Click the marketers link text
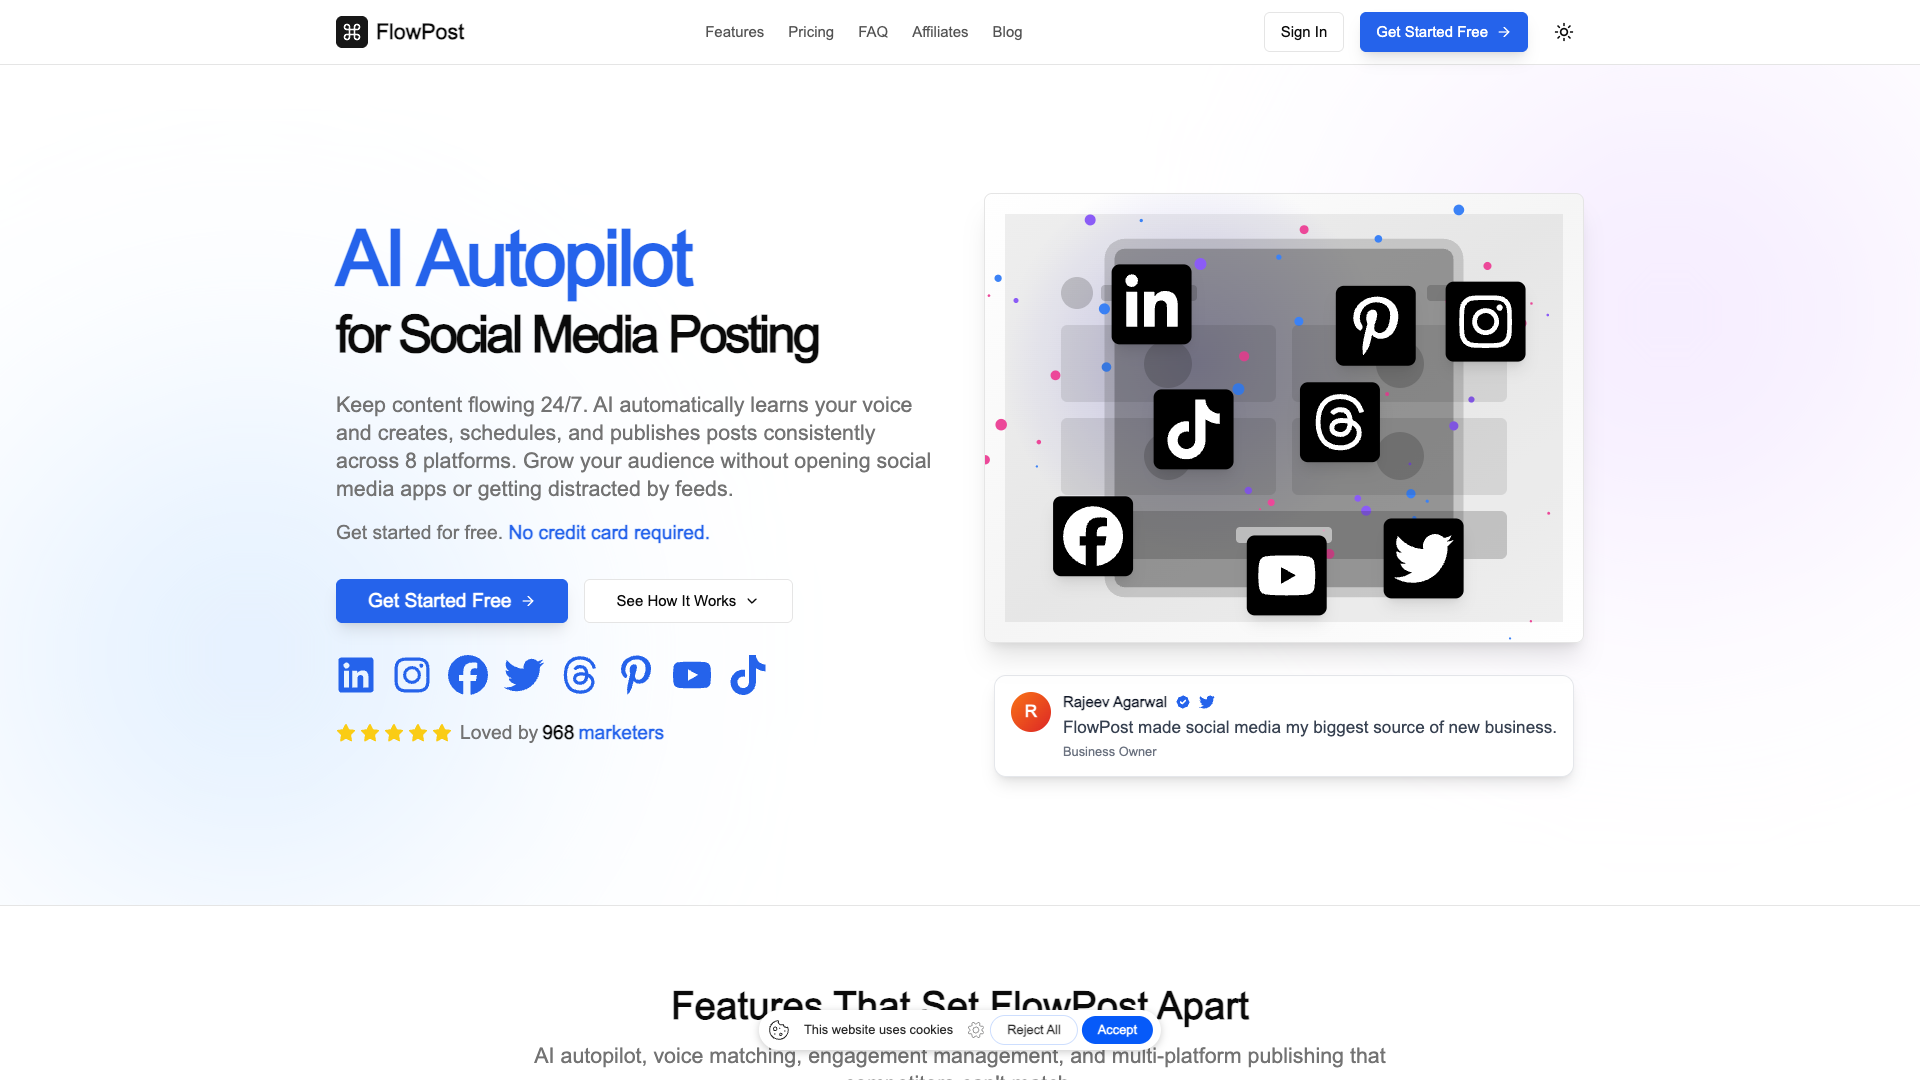This screenshot has width=1920, height=1080. coord(621,733)
